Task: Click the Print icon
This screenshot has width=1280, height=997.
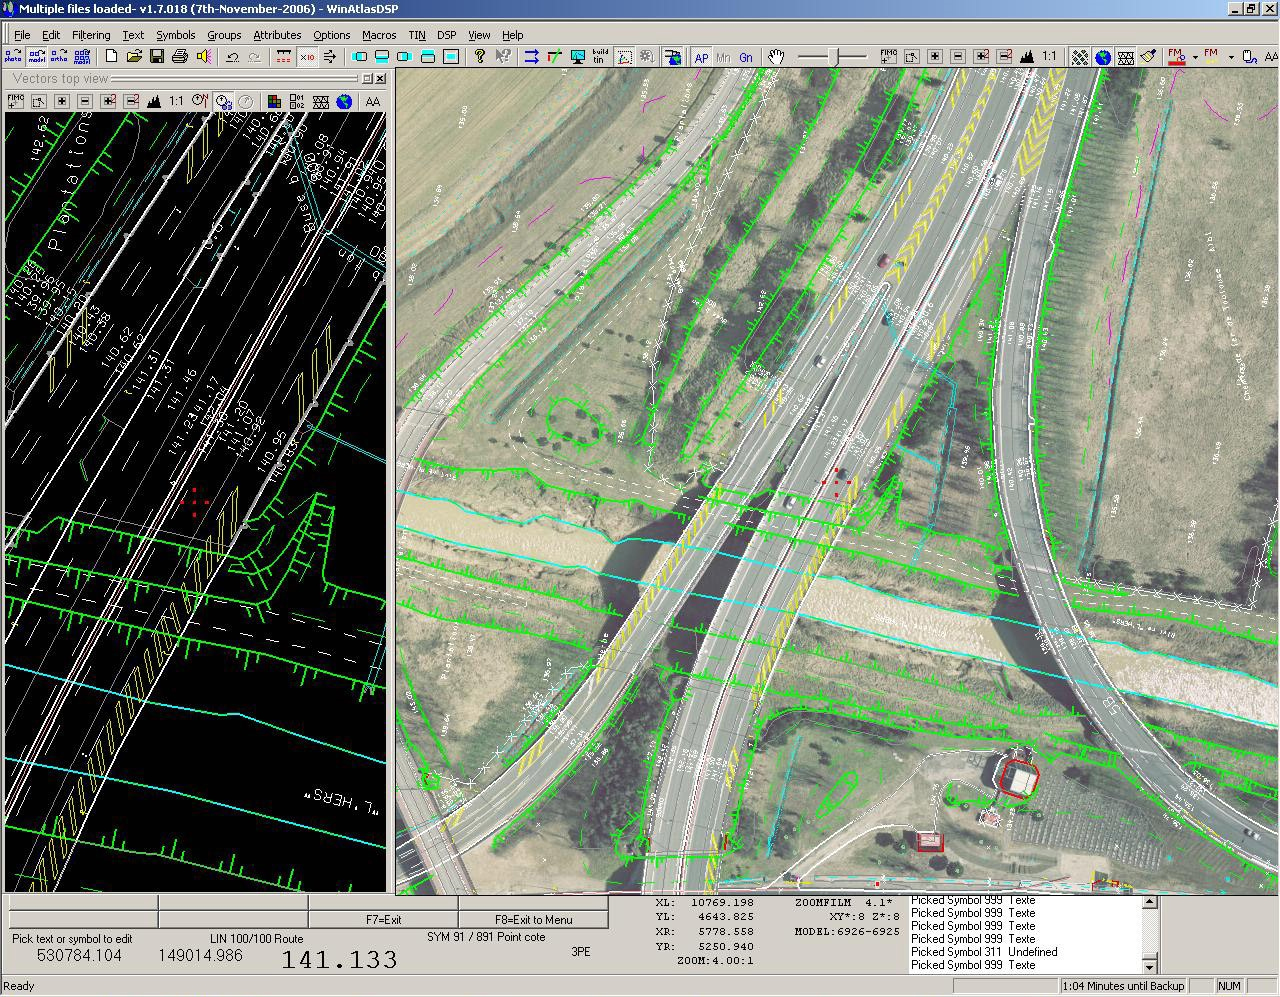Action: coord(180,57)
